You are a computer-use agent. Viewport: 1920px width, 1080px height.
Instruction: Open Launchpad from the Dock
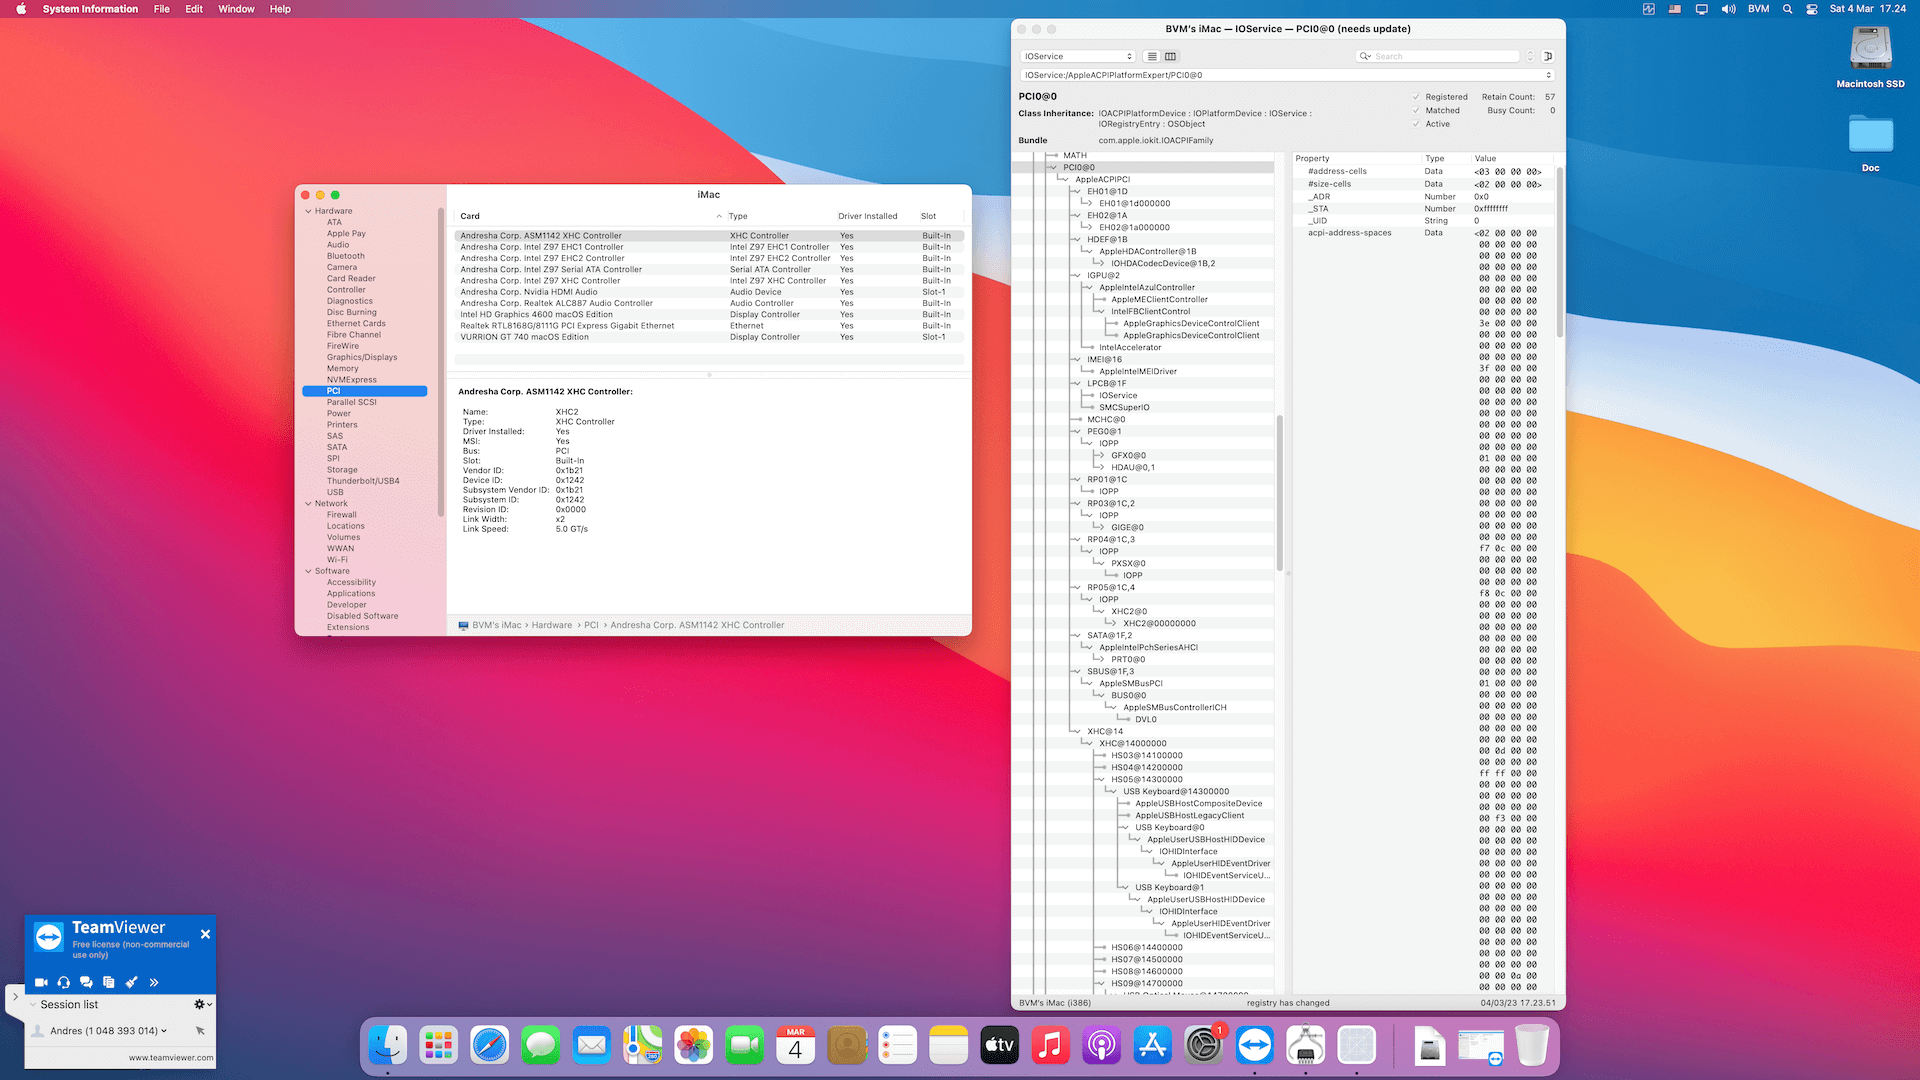(439, 1046)
